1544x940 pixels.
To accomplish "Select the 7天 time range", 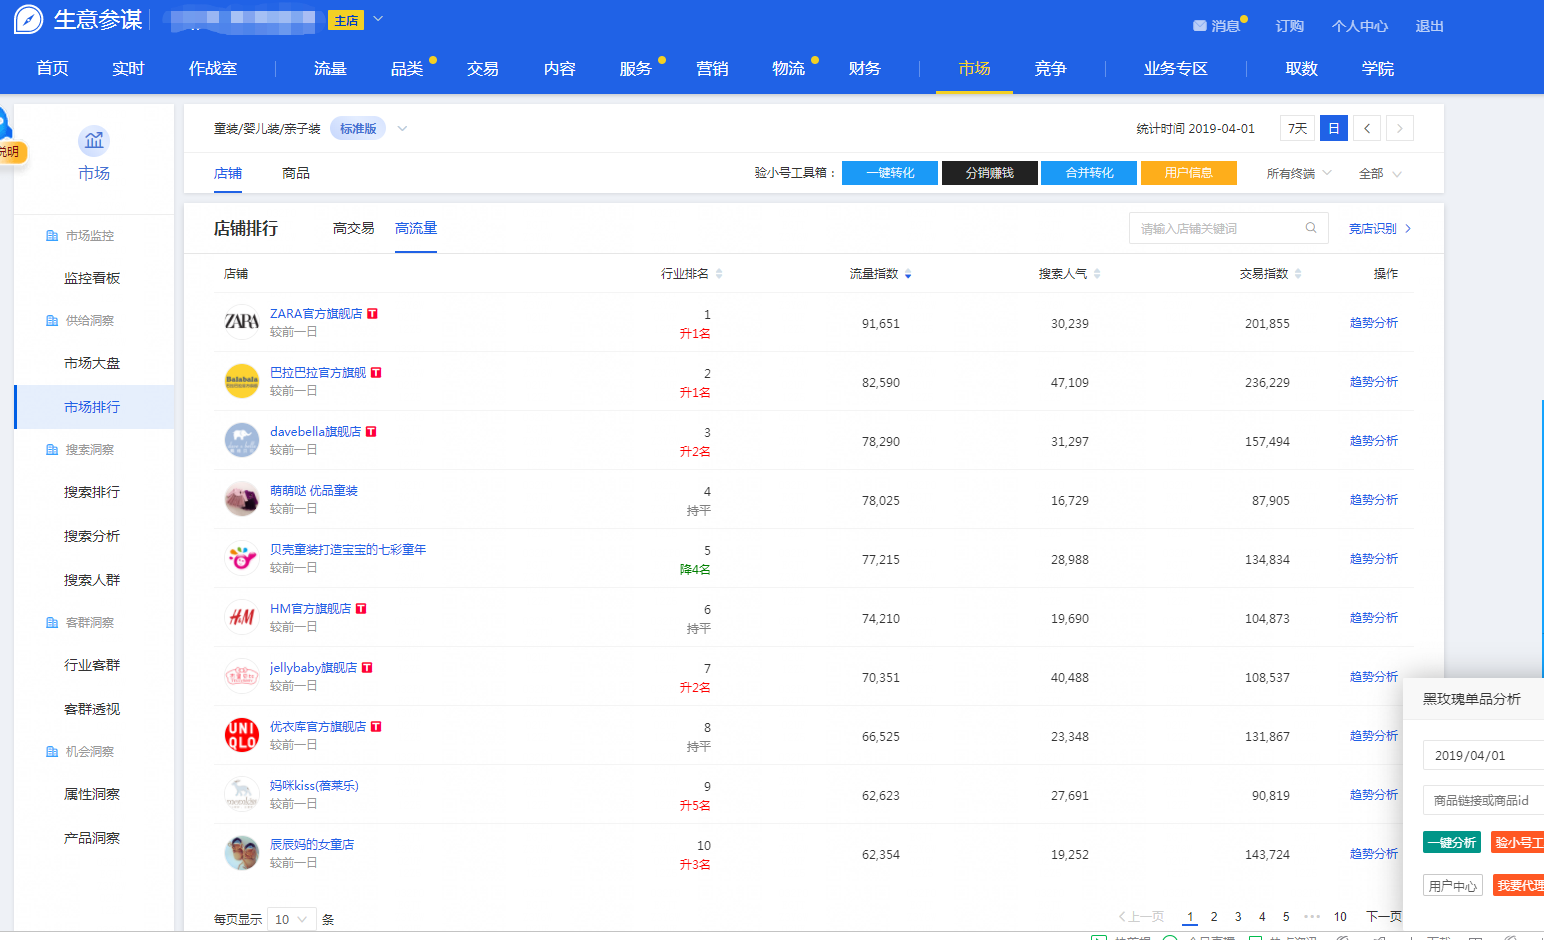I will [x=1297, y=128].
